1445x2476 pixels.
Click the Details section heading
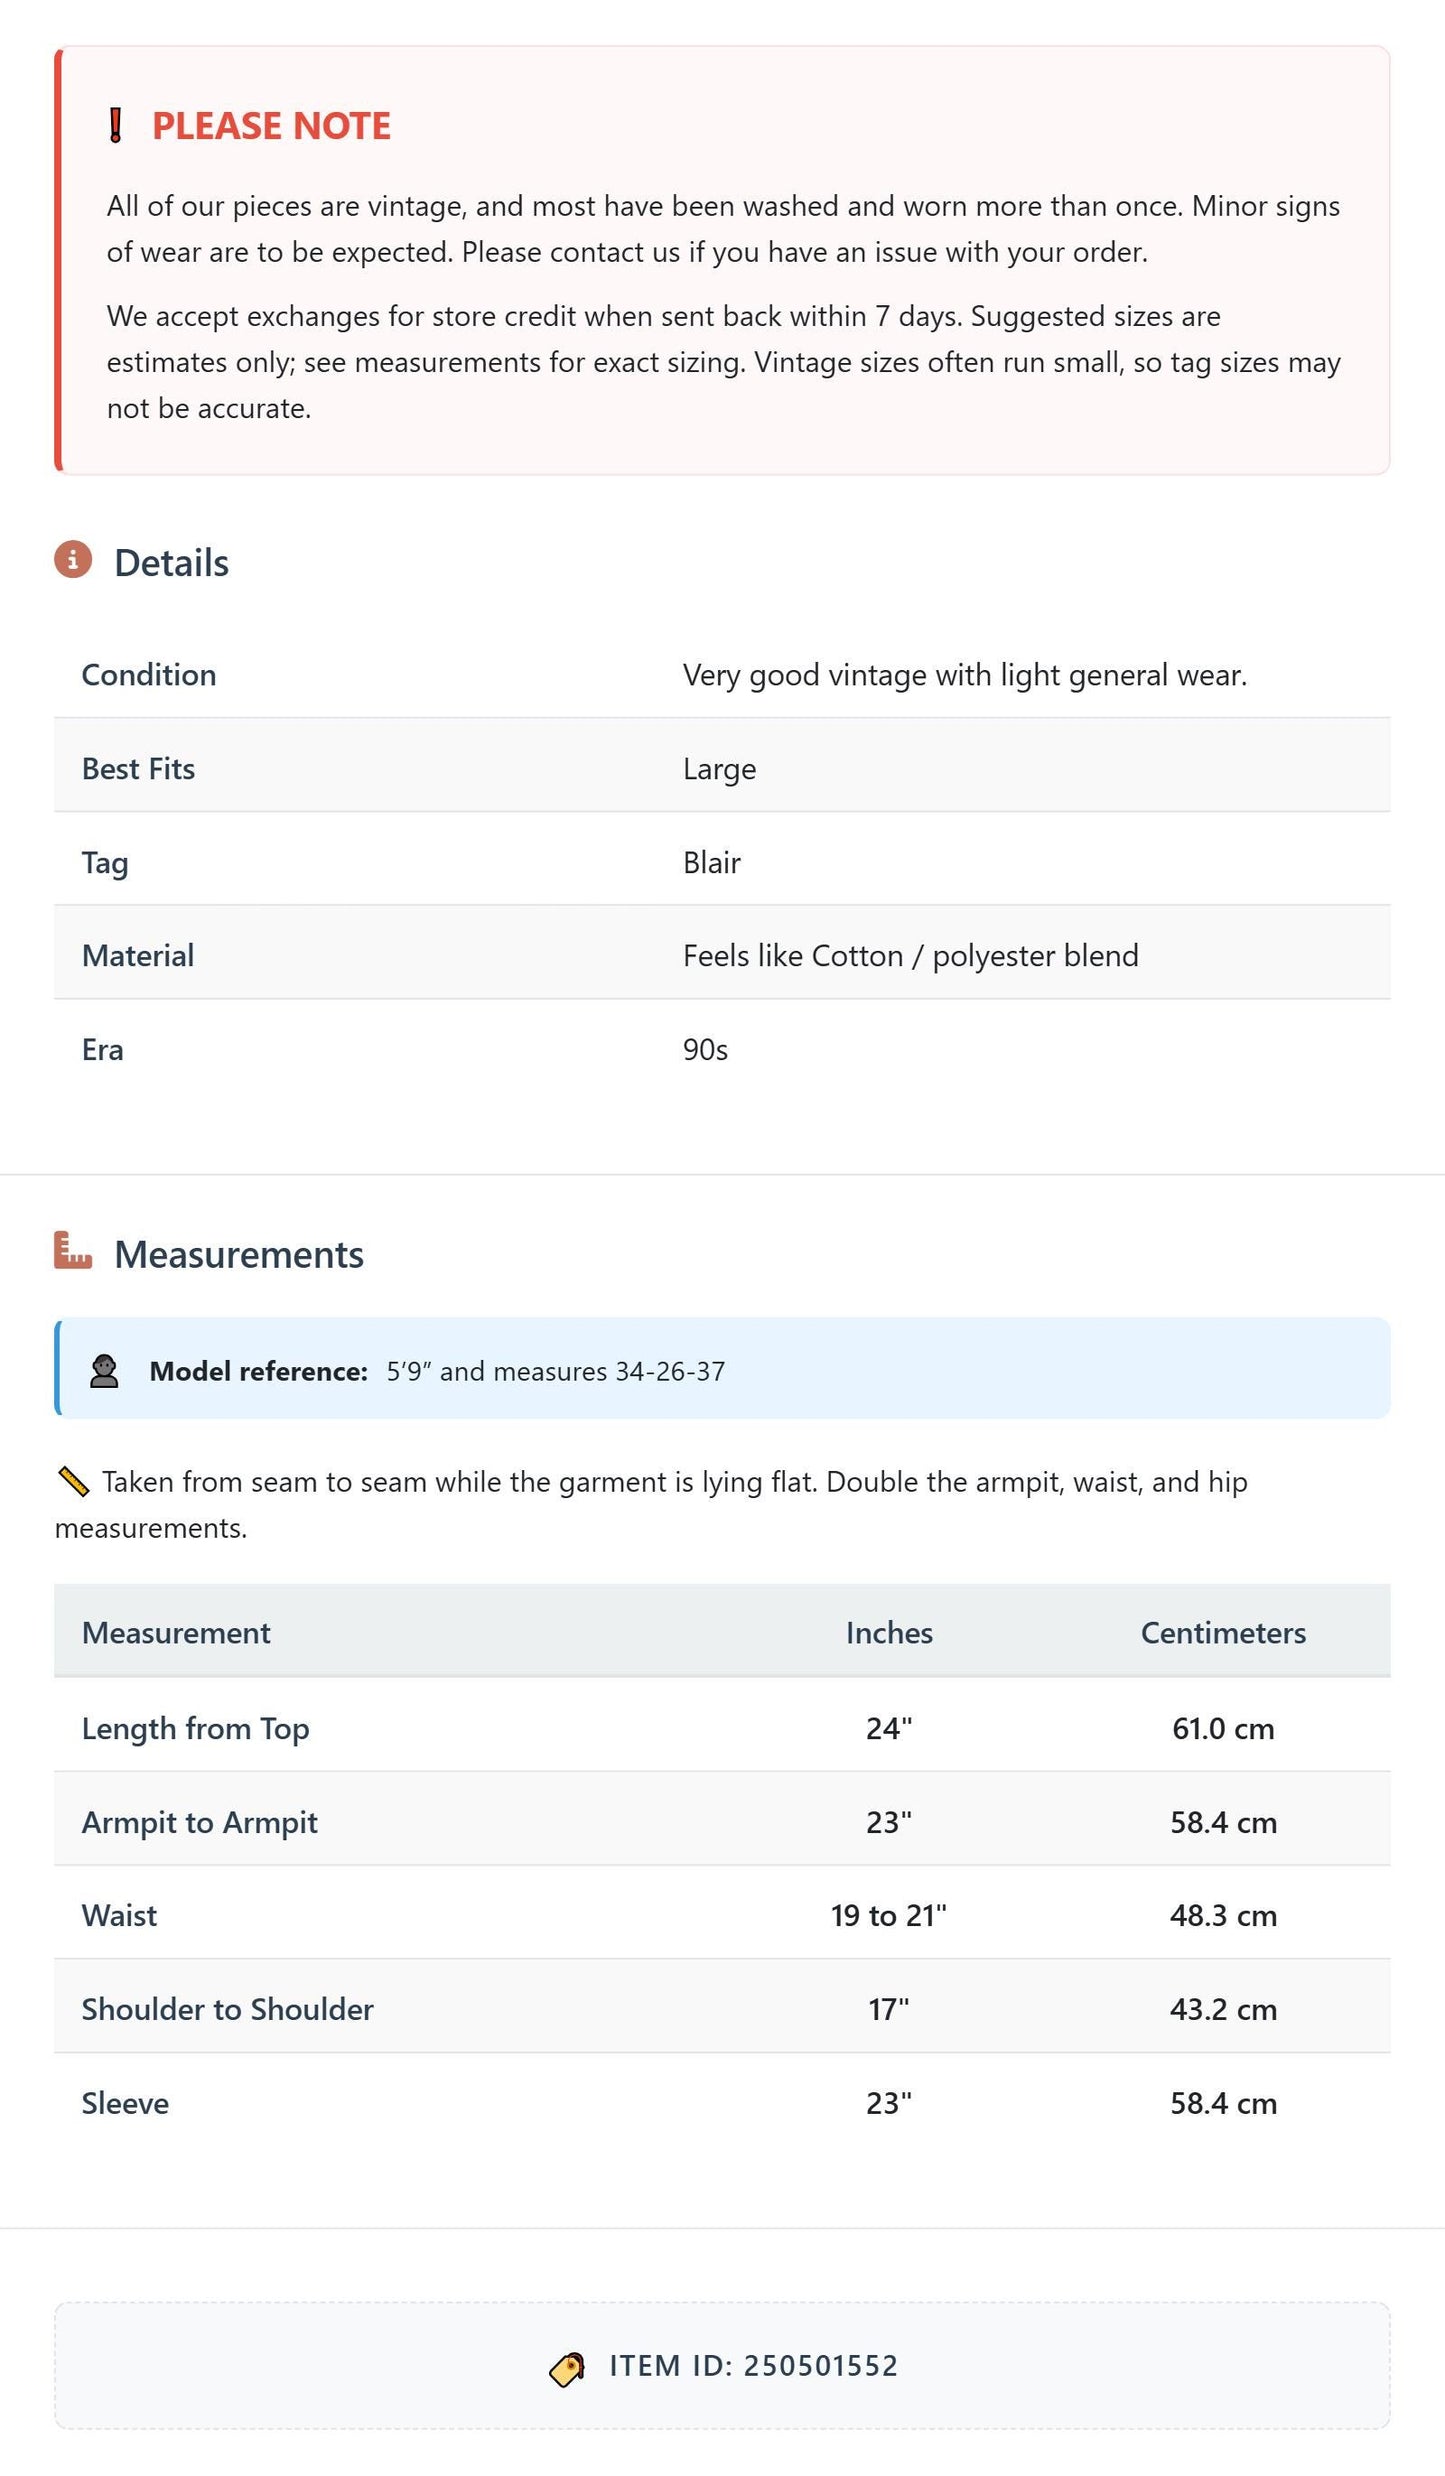(x=171, y=563)
